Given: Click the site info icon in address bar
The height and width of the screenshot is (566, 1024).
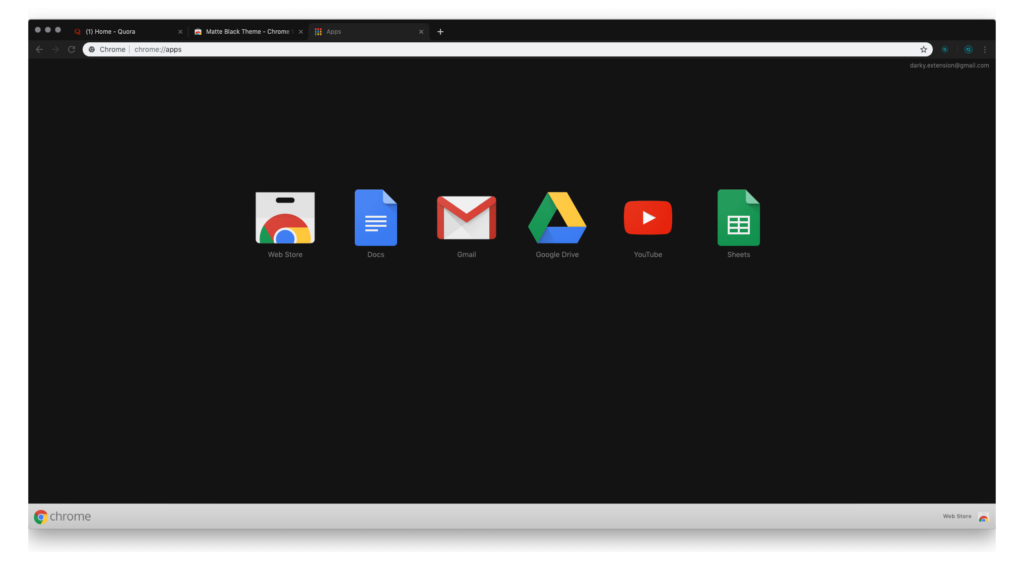Looking at the screenshot, I should [x=92, y=50].
